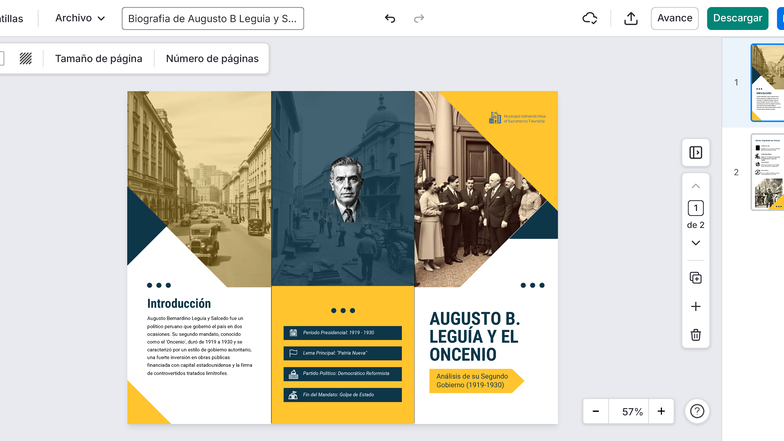Screen dimensions: 784x441
Task: Select the Análisis de su Segundo Gobierno subtitle
Action: [x=472, y=380]
